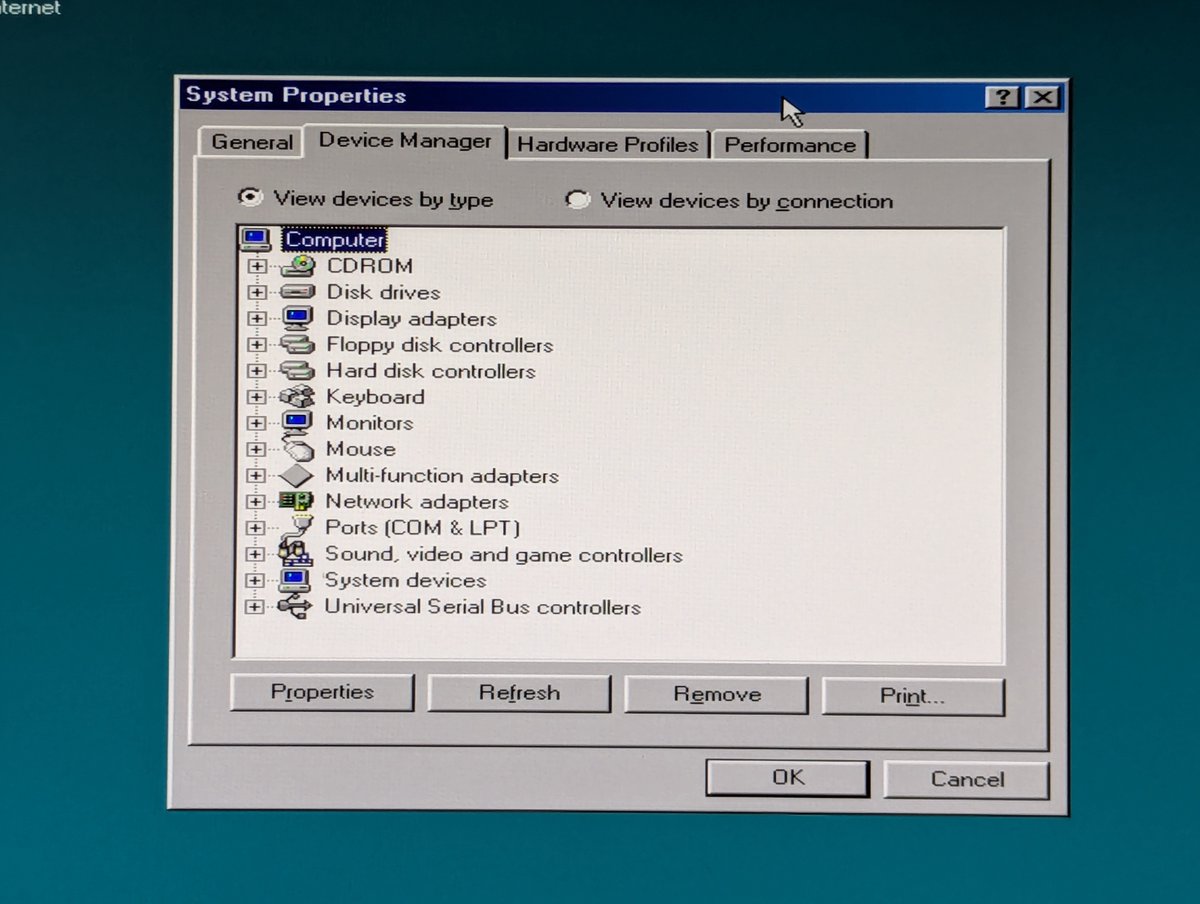Open the Hardware Profiles tab
This screenshot has height=904, width=1200.
(x=608, y=145)
